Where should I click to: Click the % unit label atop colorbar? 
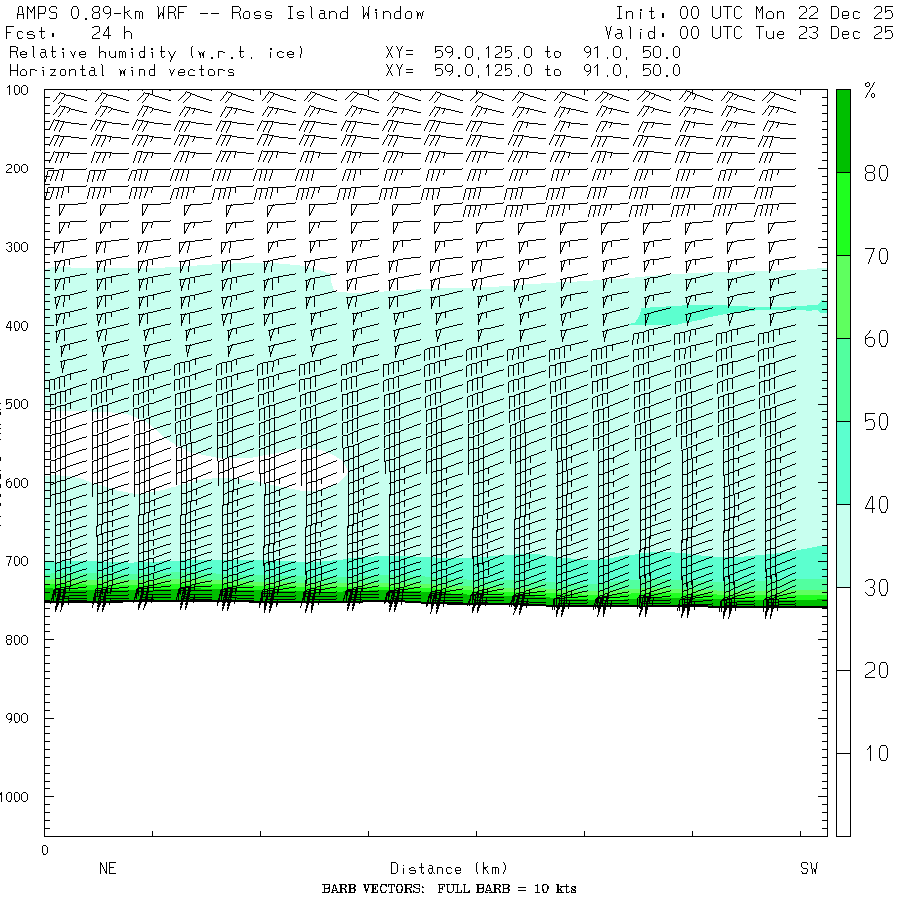point(870,90)
